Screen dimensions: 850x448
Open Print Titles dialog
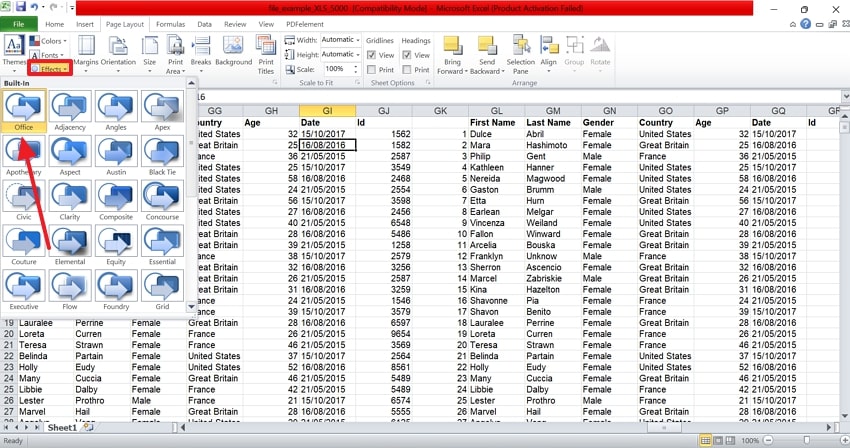tap(266, 53)
